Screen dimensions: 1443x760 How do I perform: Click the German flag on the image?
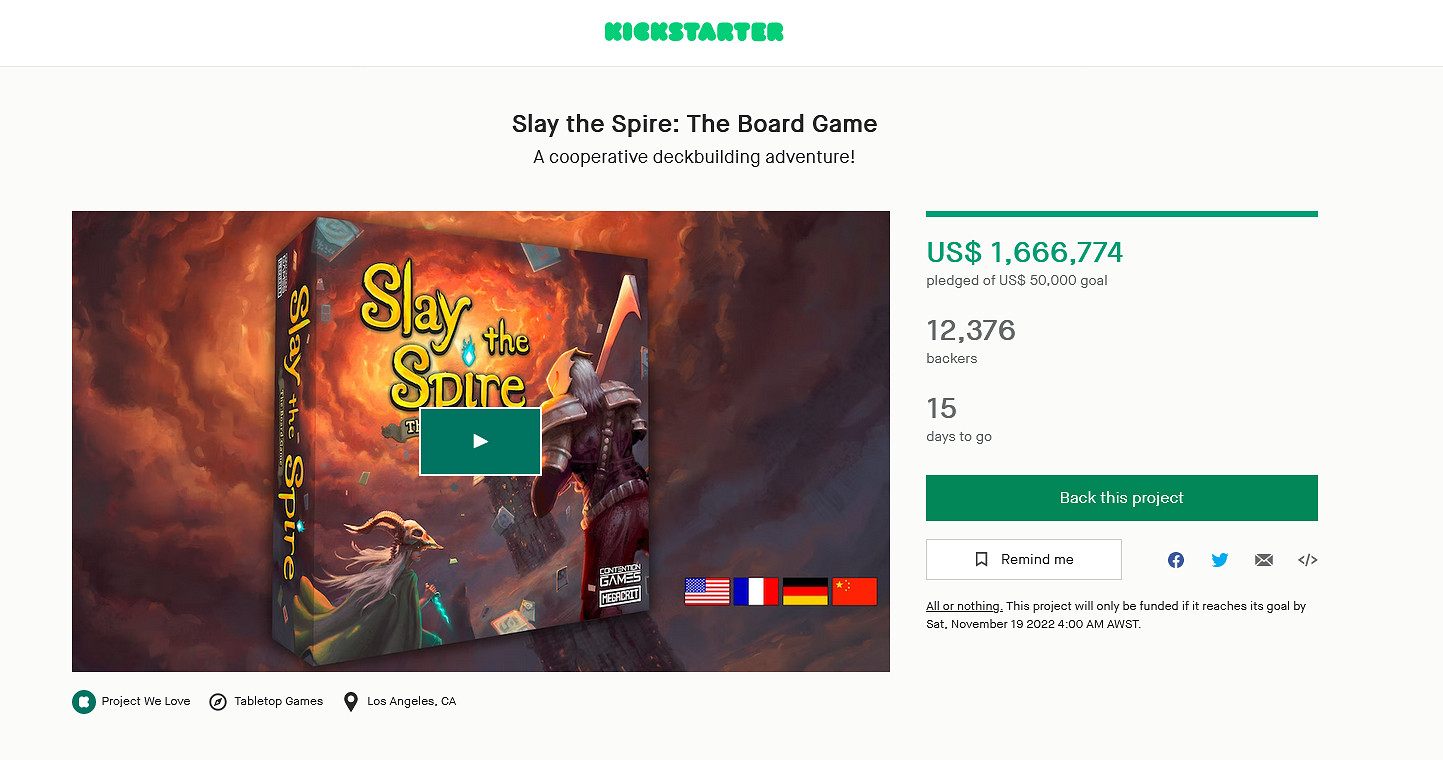(805, 592)
